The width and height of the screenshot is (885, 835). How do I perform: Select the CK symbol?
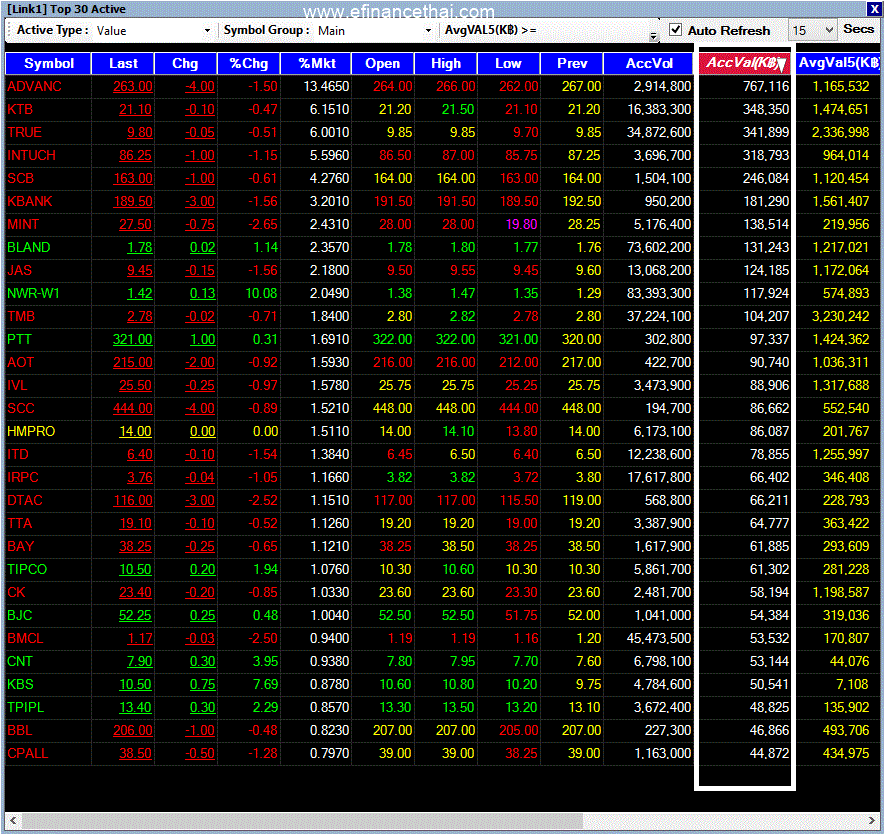[16, 592]
